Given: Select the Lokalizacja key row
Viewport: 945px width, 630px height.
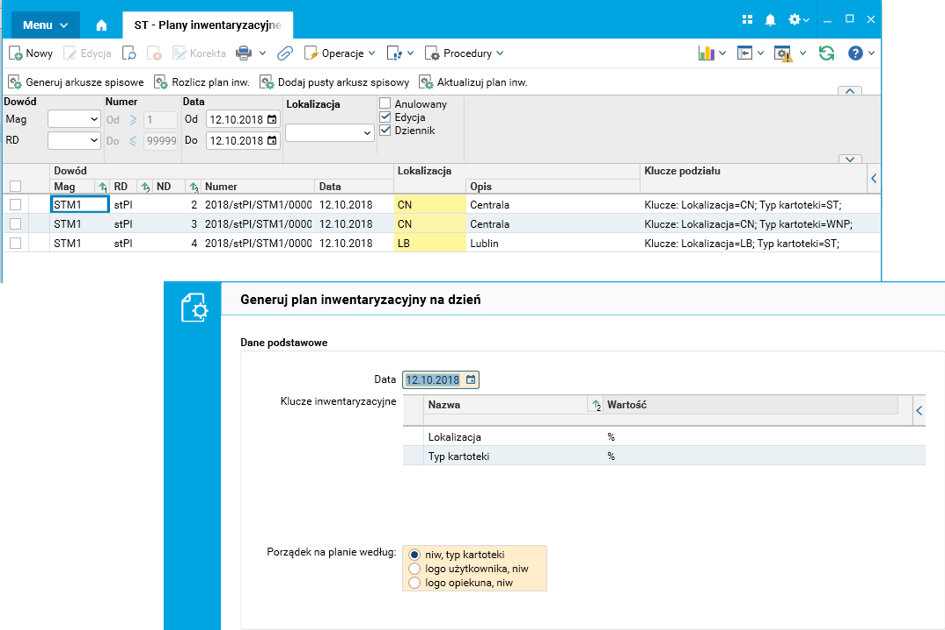Looking at the screenshot, I should pos(664,437).
